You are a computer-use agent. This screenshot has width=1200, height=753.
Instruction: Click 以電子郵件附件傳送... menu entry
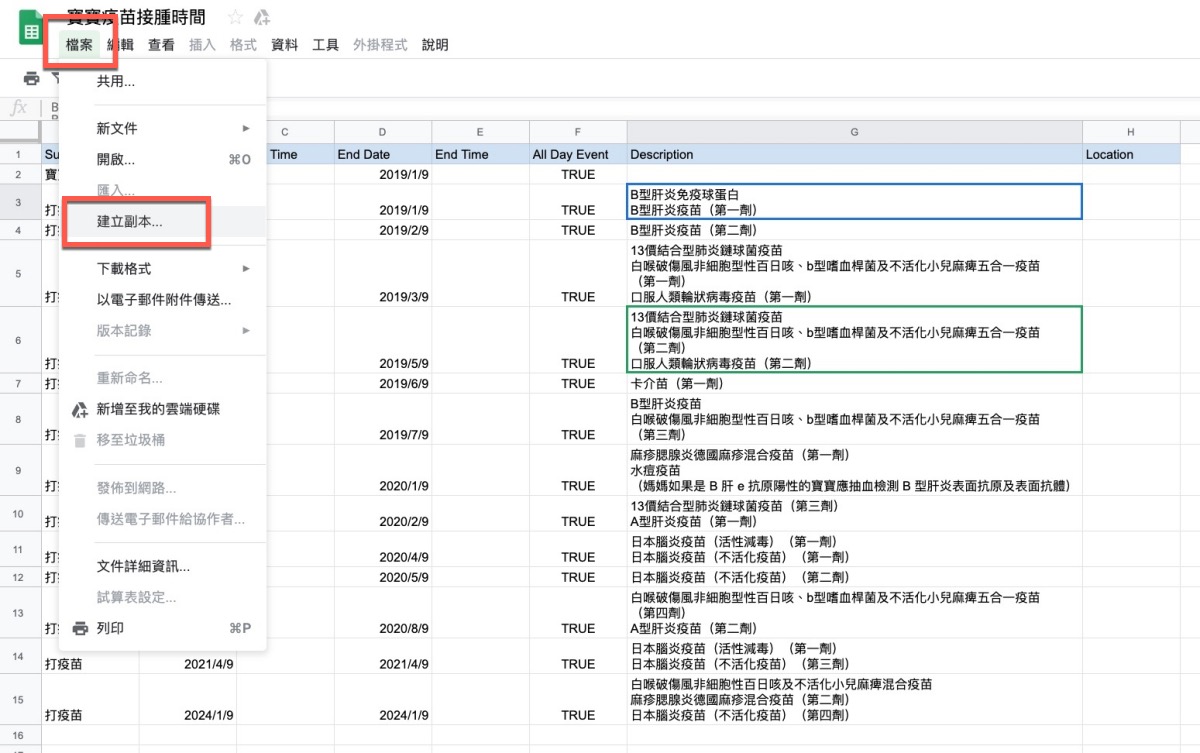[x=164, y=300]
